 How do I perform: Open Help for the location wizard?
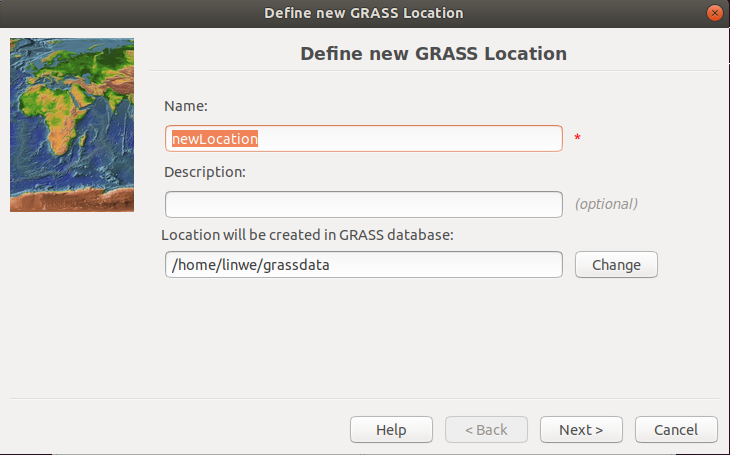click(x=391, y=429)
